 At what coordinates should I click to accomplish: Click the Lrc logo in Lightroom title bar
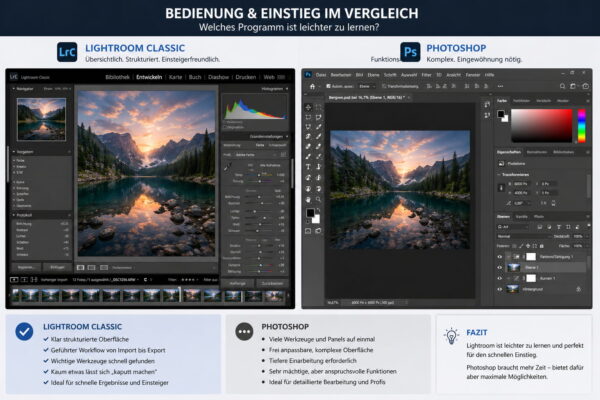point(14,77)
